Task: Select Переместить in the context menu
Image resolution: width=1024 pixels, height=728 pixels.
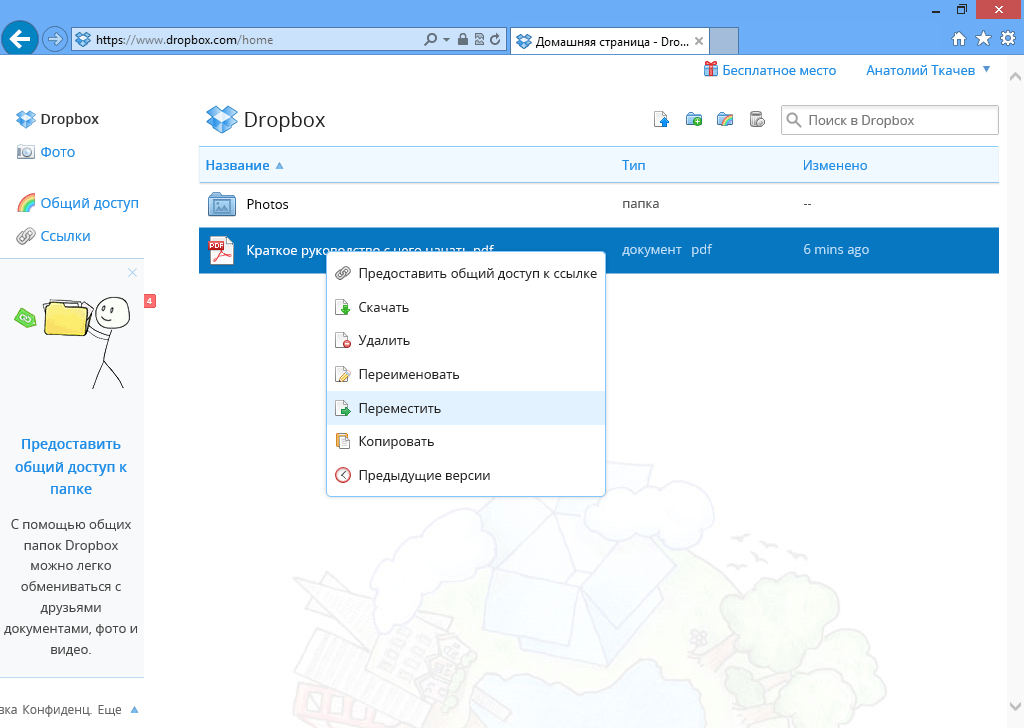Action: click(x=400, y=407)
